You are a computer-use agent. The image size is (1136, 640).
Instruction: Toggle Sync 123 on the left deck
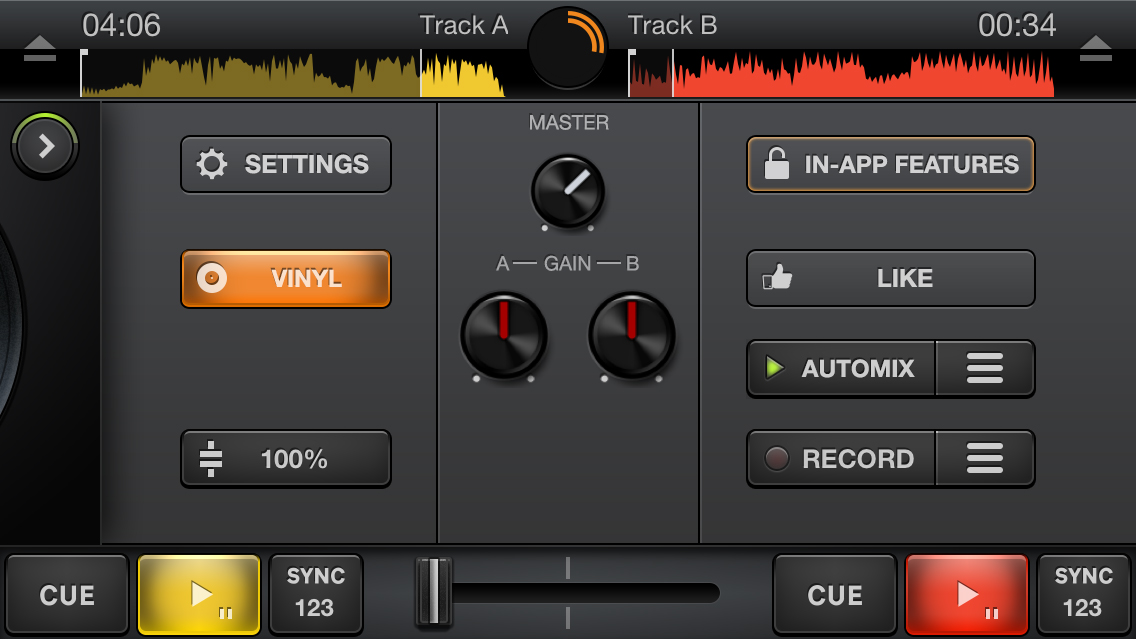click(x=316, y=593)
